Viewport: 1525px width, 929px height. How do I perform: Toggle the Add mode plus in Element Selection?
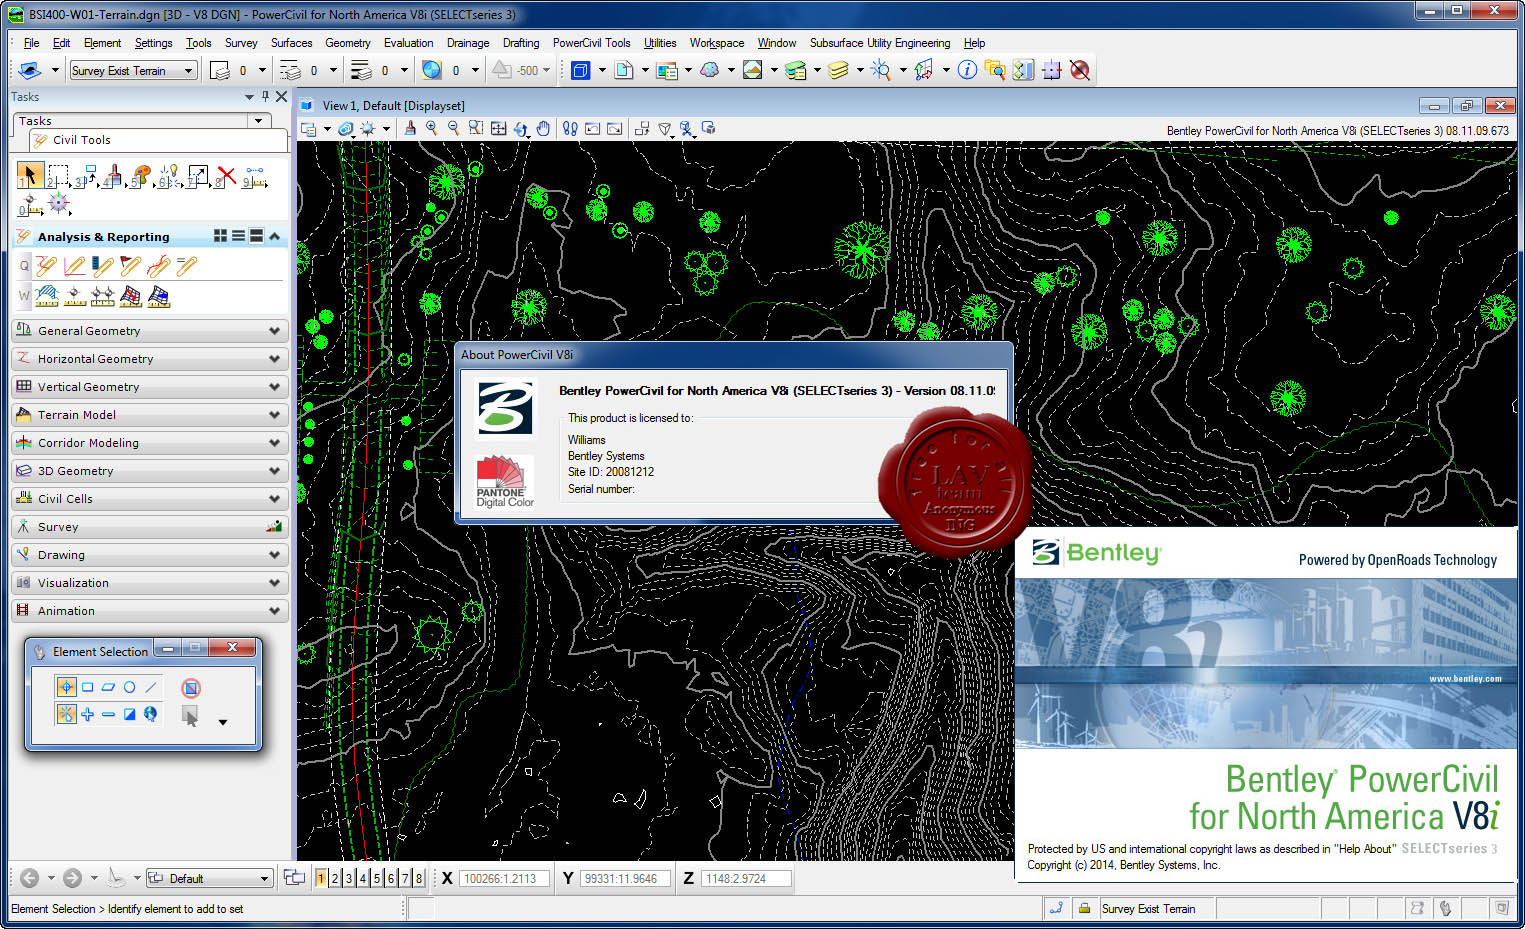[x=87, y=714]
